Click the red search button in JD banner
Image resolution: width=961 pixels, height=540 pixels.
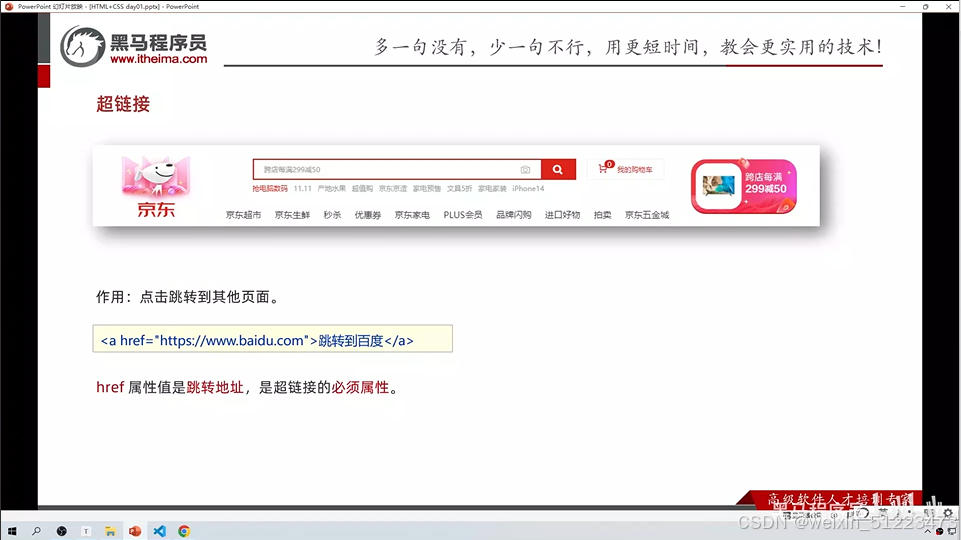pos(558,169)
